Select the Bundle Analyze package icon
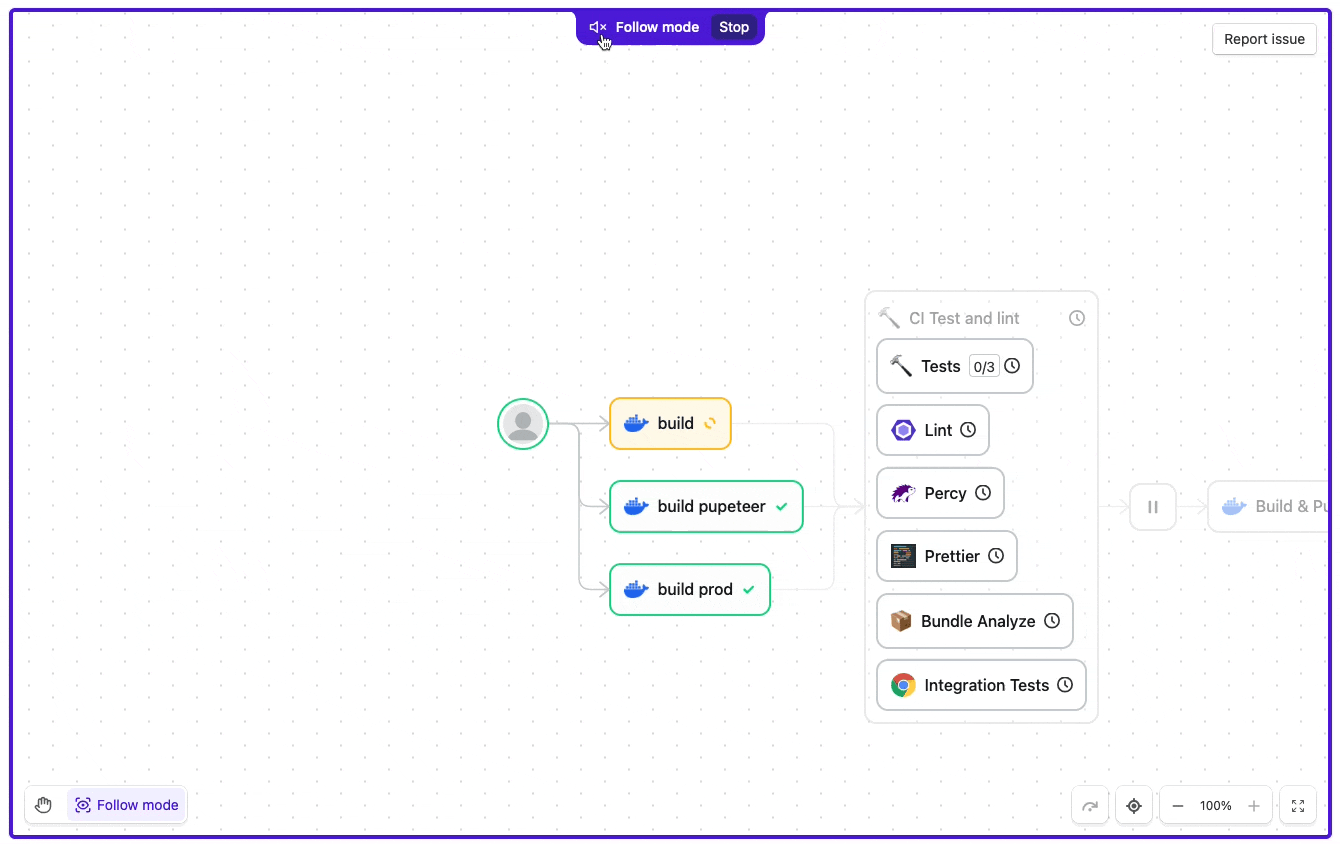The image size is (1340, 844). (901, 620)
